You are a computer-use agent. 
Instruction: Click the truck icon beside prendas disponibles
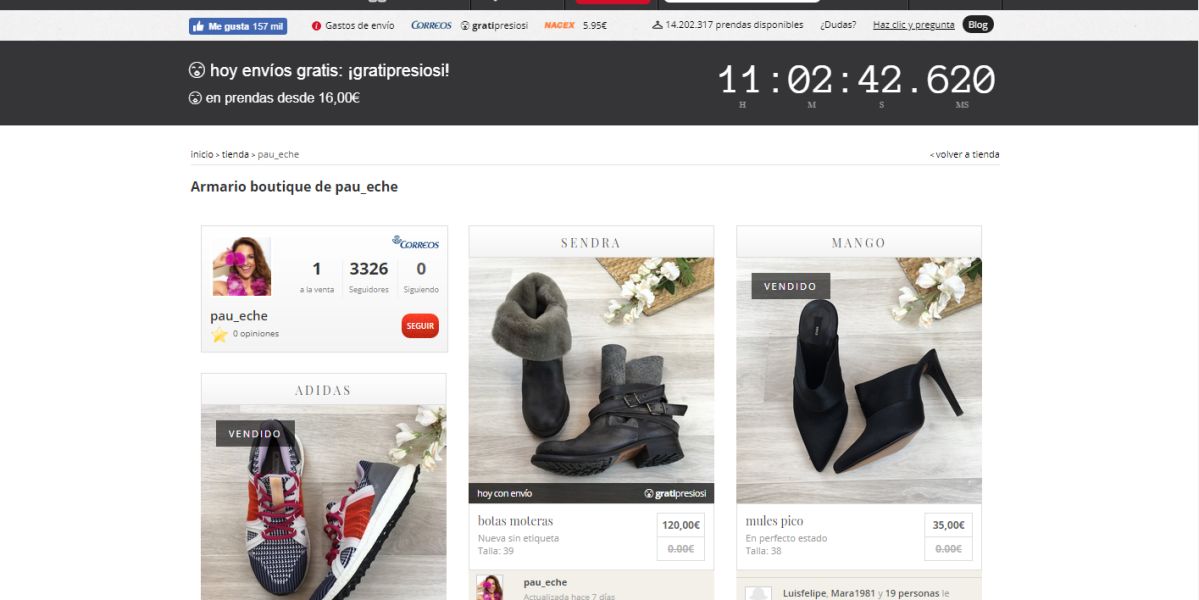point(657,24)
